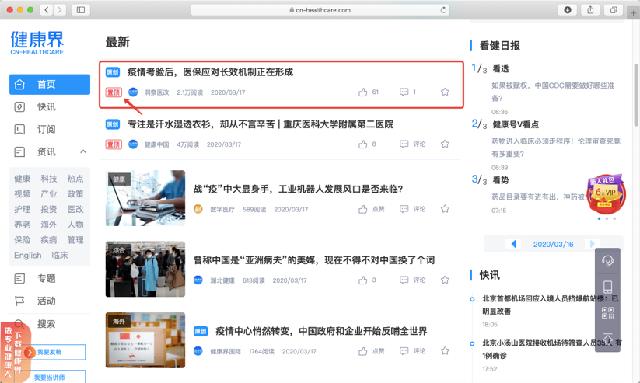Select the 医改 category link
The image size is (640, 383).
tap(75, 209)
